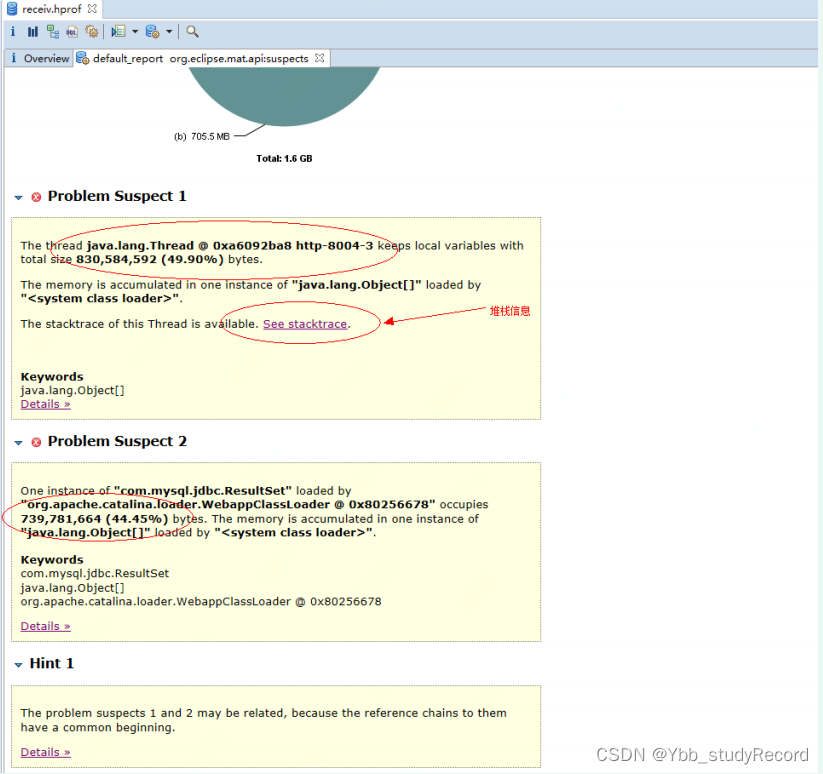This screenshot has height=774, width=823.
Task: Click the 'Hint 1' heading
Action: pyautogui.click(x=51, y=663)
